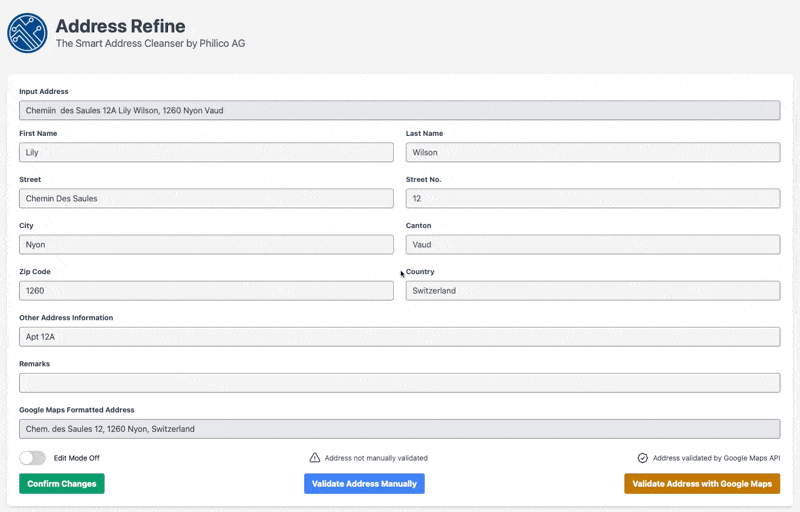Click the Canton field showing Vaud
Viewport: 800px width, 512px height.
[592, 244]
